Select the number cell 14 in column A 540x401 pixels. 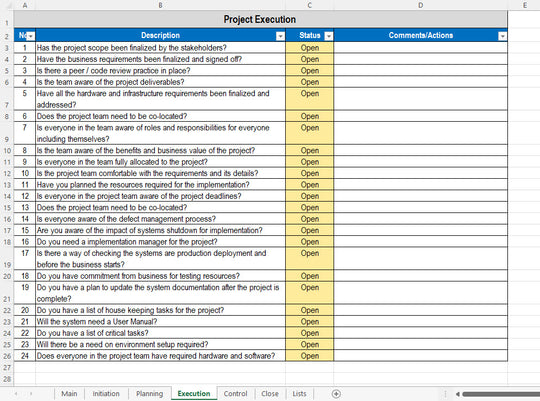coord(24,218)
